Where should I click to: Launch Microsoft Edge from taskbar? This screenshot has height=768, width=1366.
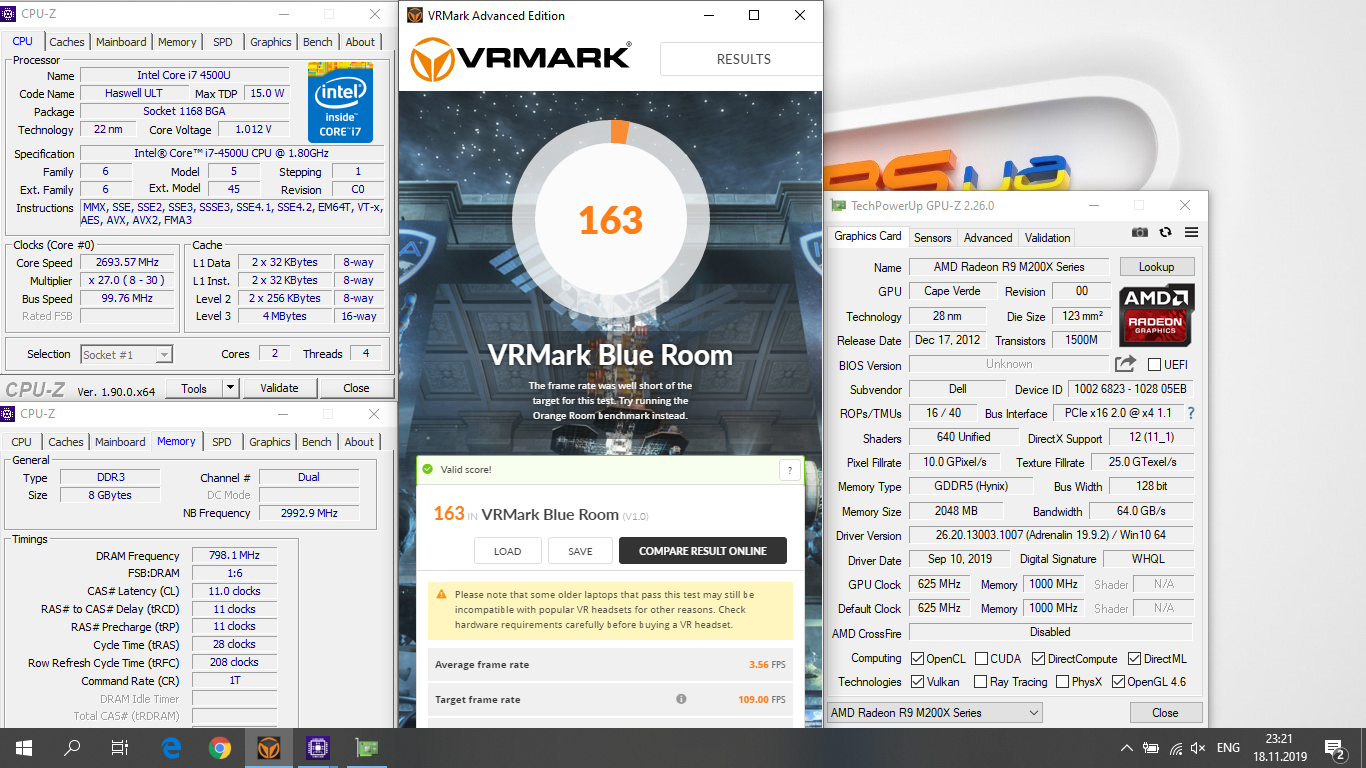coord(171,747)
